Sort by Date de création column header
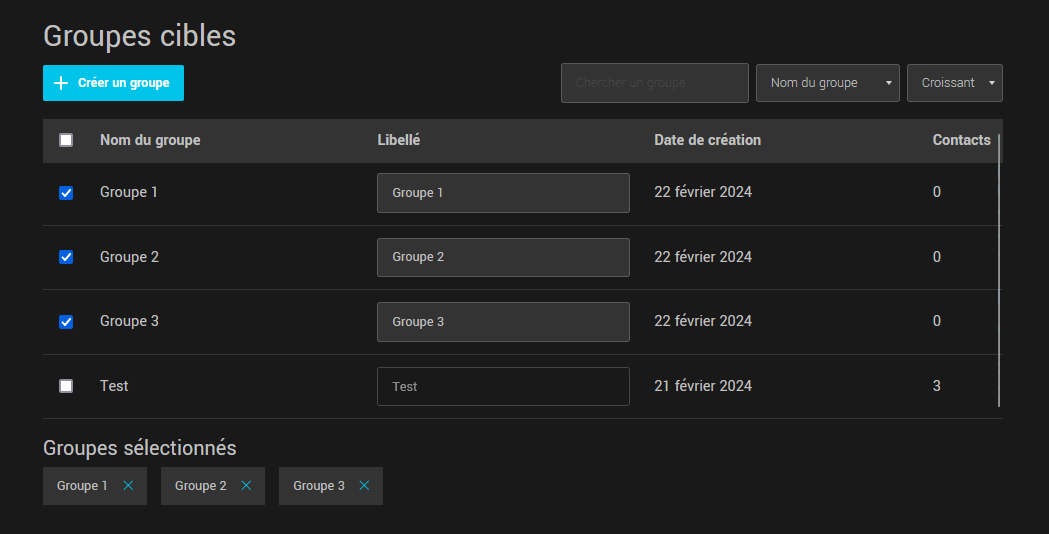The width and height of the screenshot is (1049, 534). click(x=707, y=140)
